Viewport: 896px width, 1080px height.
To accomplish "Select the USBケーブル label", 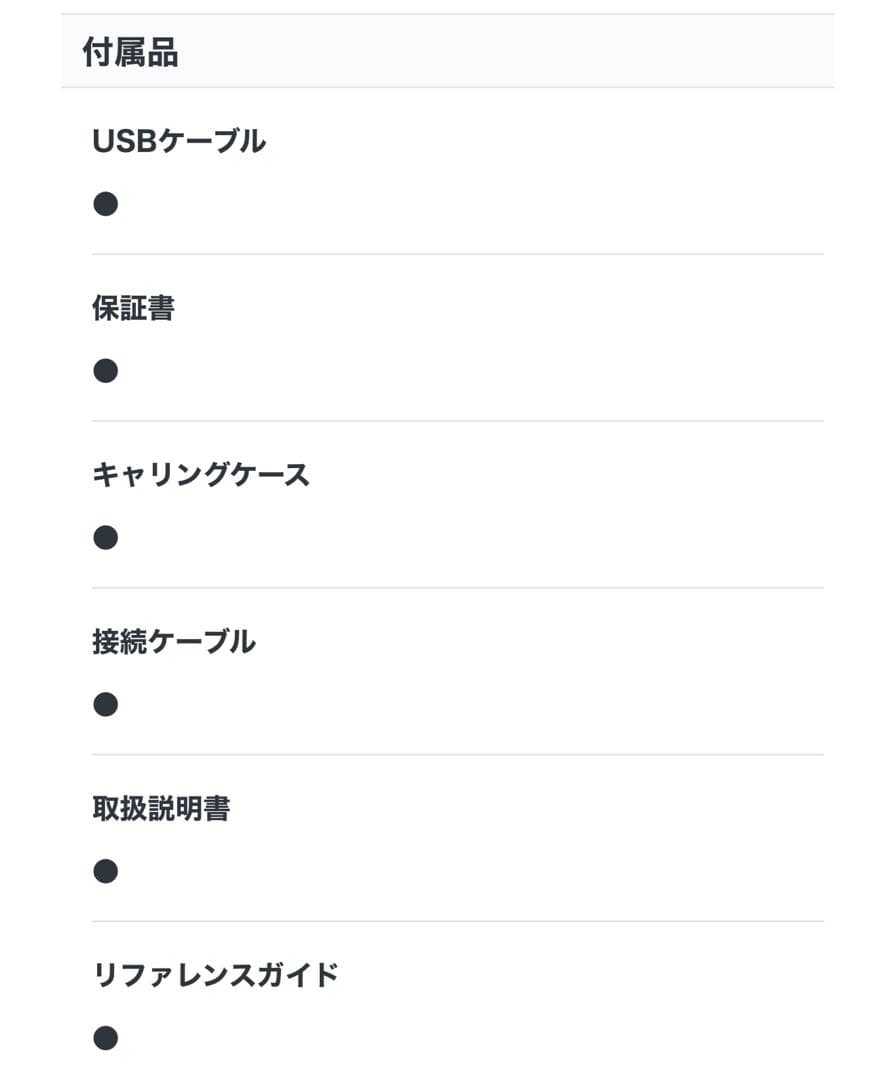I will click(179, 142).
